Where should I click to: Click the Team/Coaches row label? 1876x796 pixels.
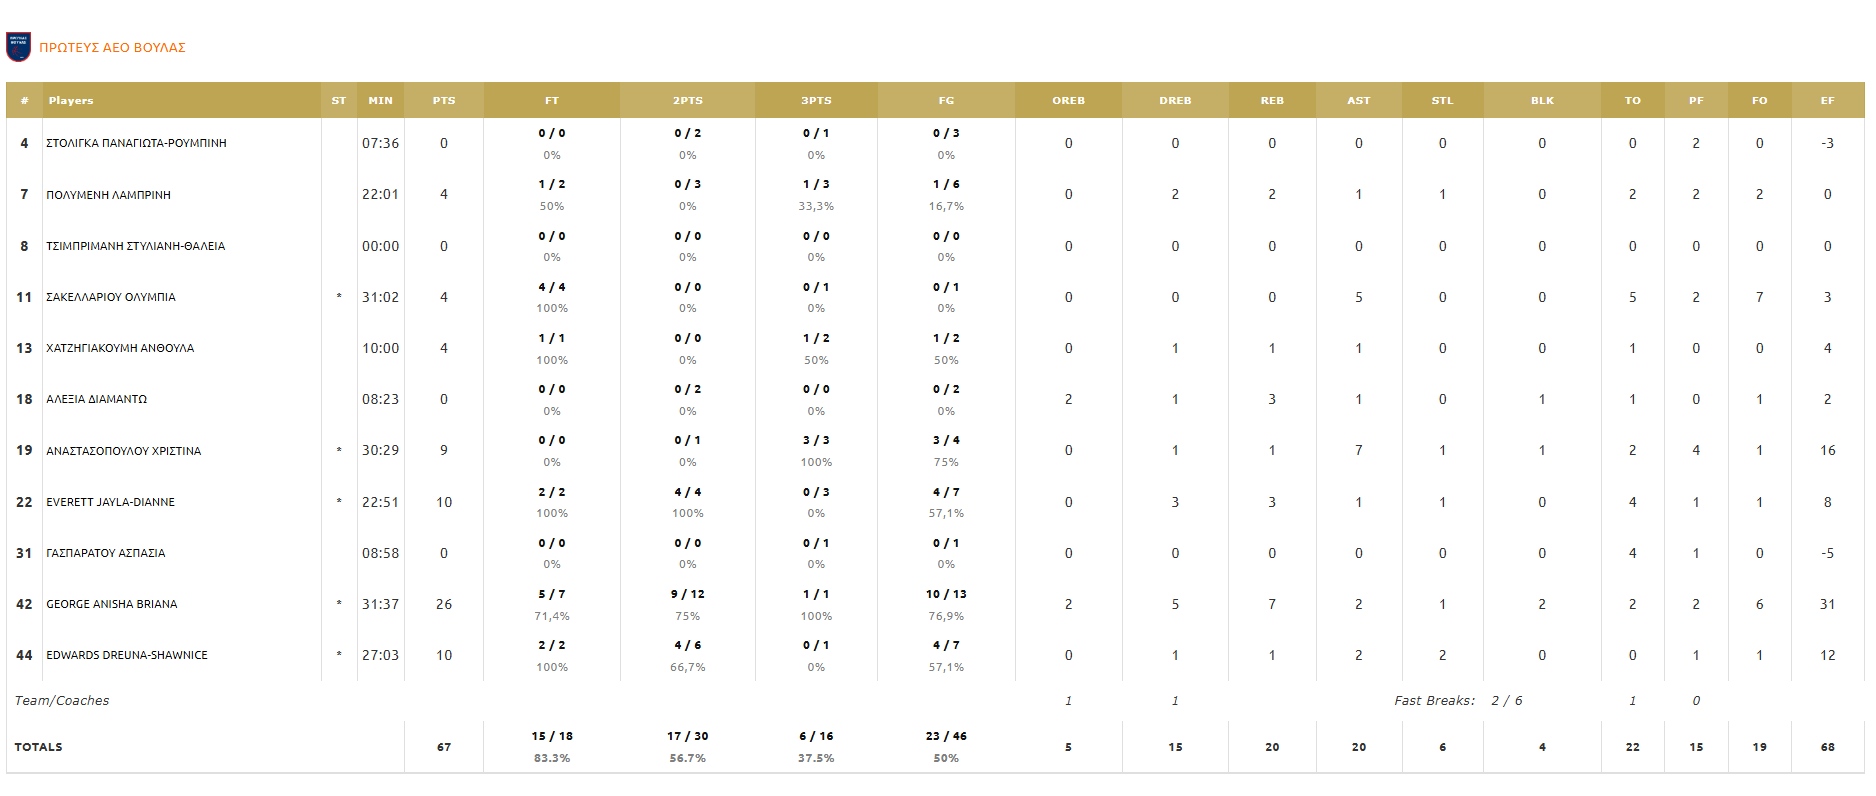pos(62,701)
